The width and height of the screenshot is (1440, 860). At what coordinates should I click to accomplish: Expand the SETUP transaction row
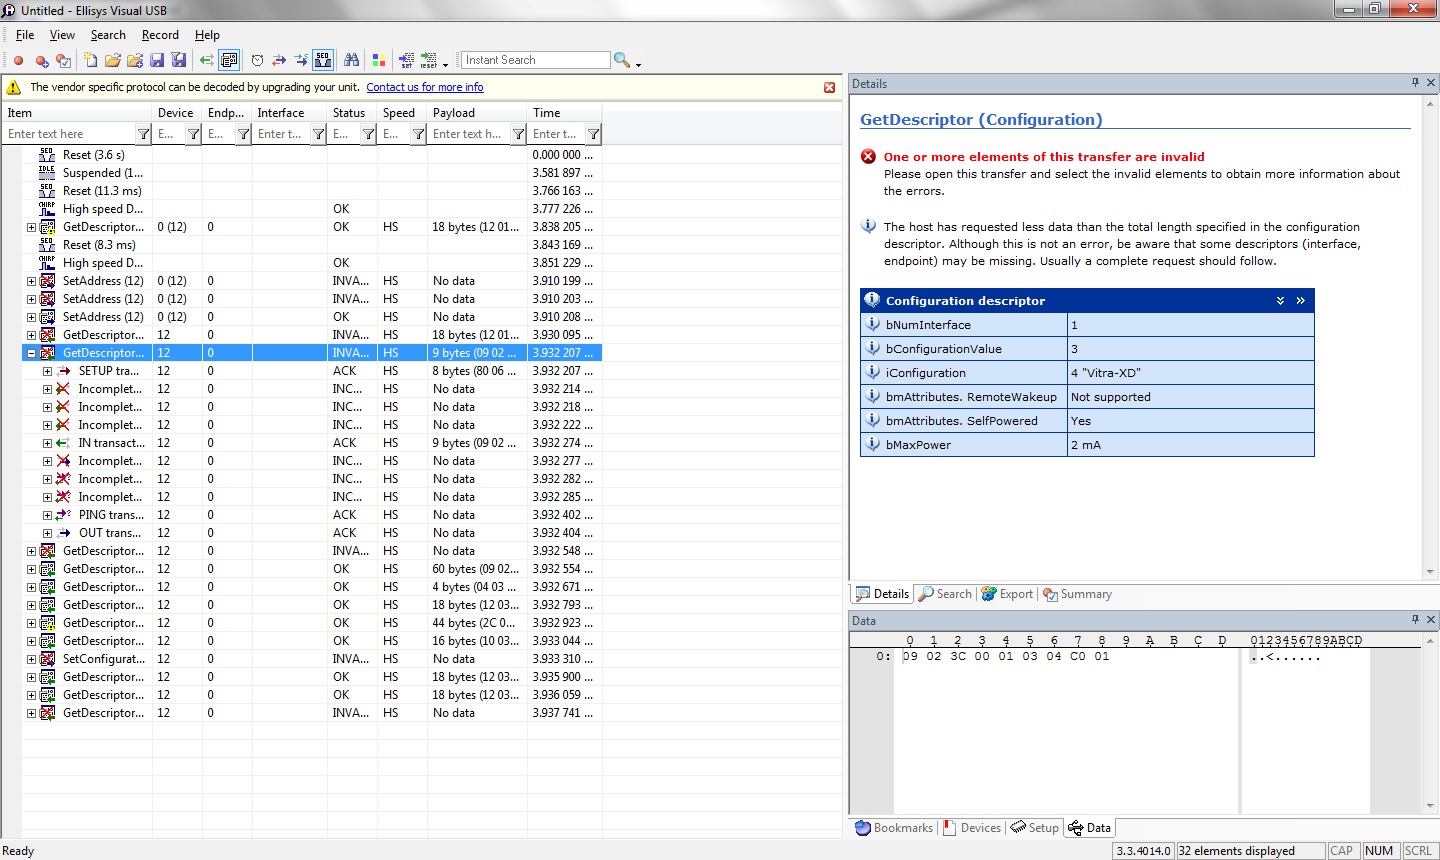pyautogui.click(x=47, y=371)
